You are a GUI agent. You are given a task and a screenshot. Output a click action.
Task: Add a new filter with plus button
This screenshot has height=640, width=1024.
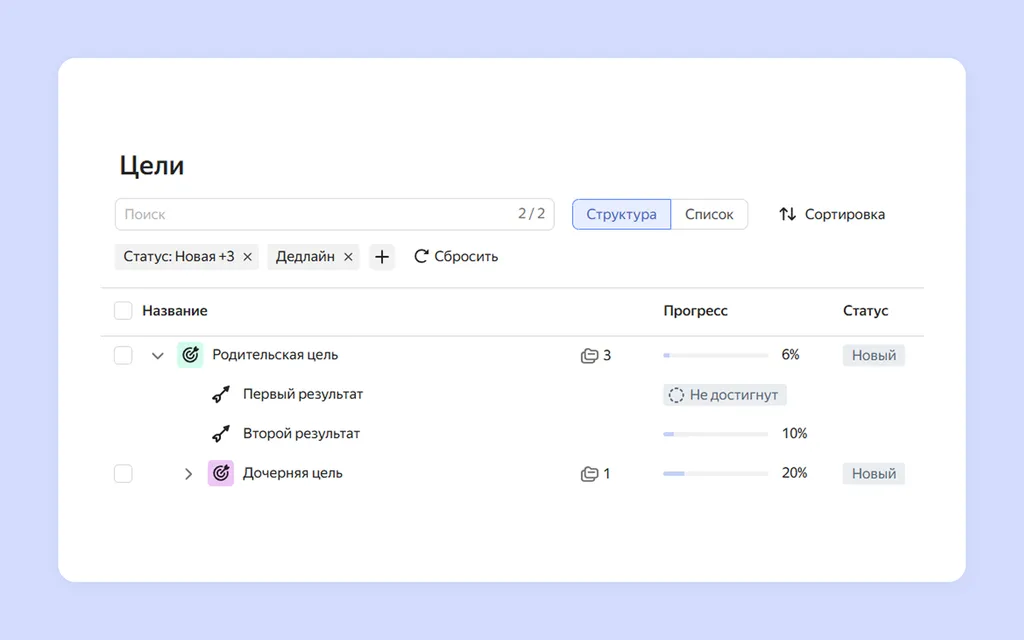[382, 257]
